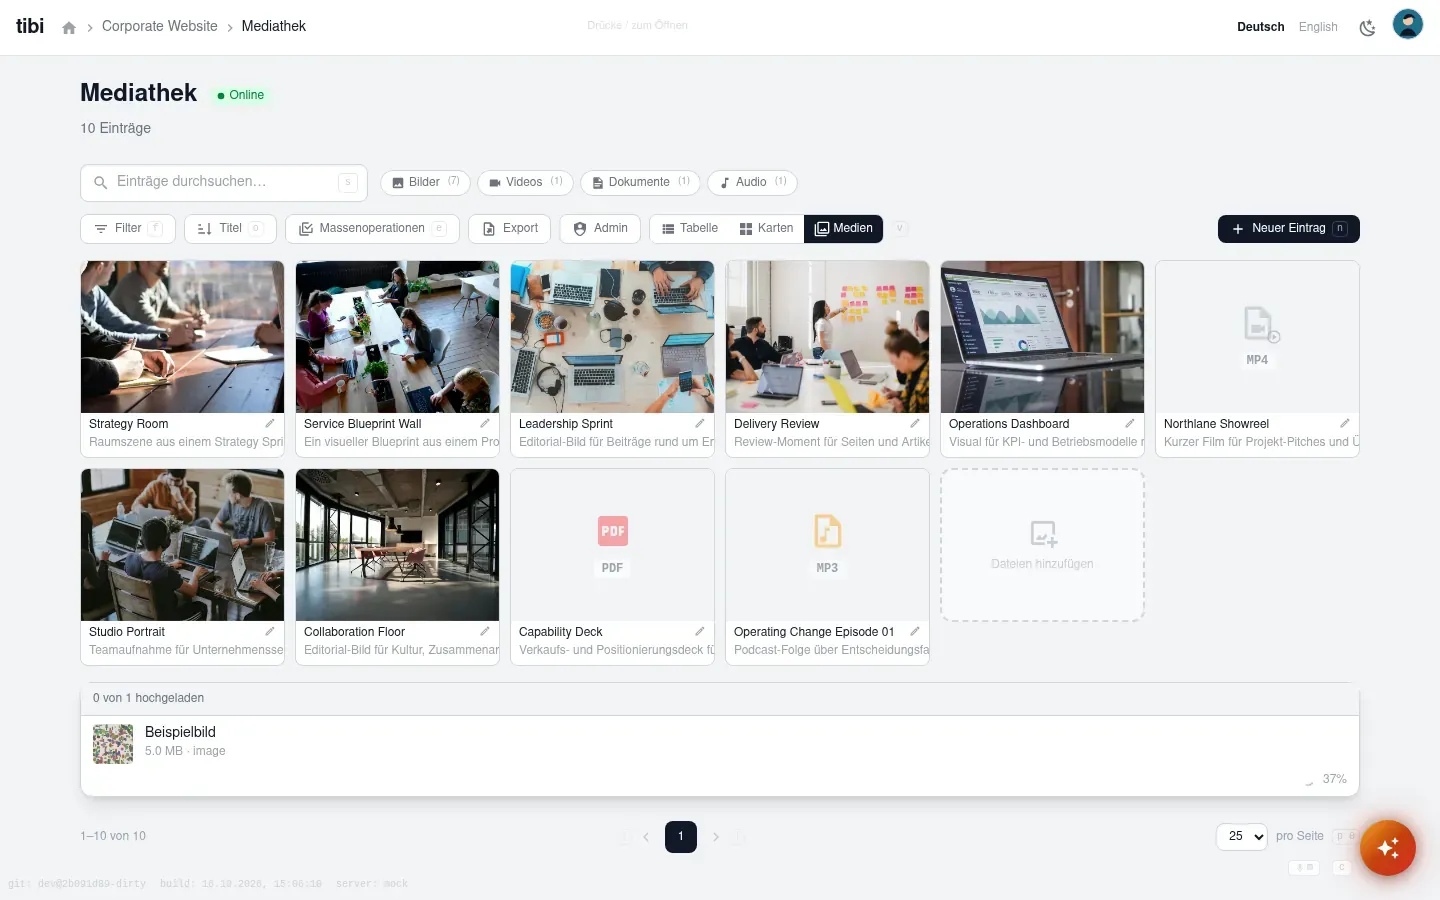Switch to Tabelle view
The height and width of the screenshot is (900, 1440).
click(690, 229)
